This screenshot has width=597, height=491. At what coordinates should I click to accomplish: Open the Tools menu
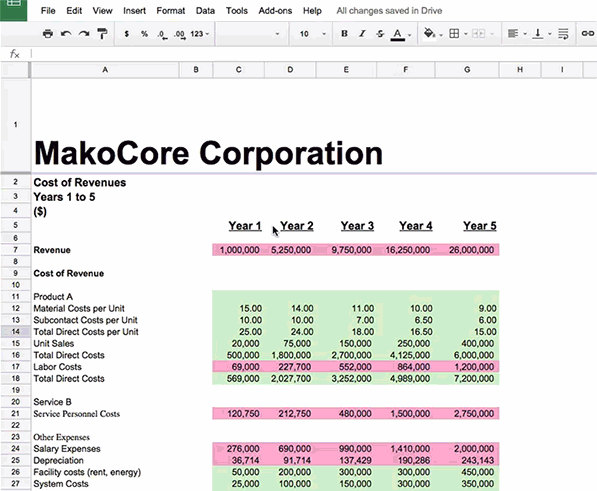click(236, 11)
